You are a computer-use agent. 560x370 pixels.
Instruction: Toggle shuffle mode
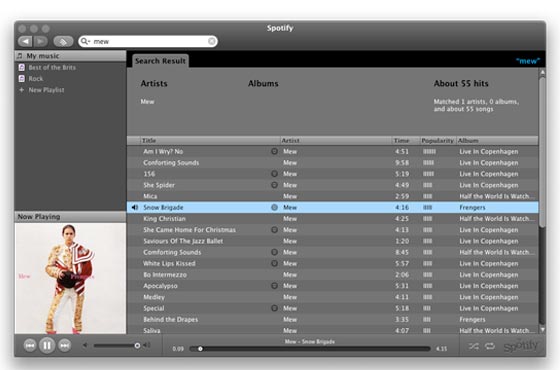[x=474, y=346]
